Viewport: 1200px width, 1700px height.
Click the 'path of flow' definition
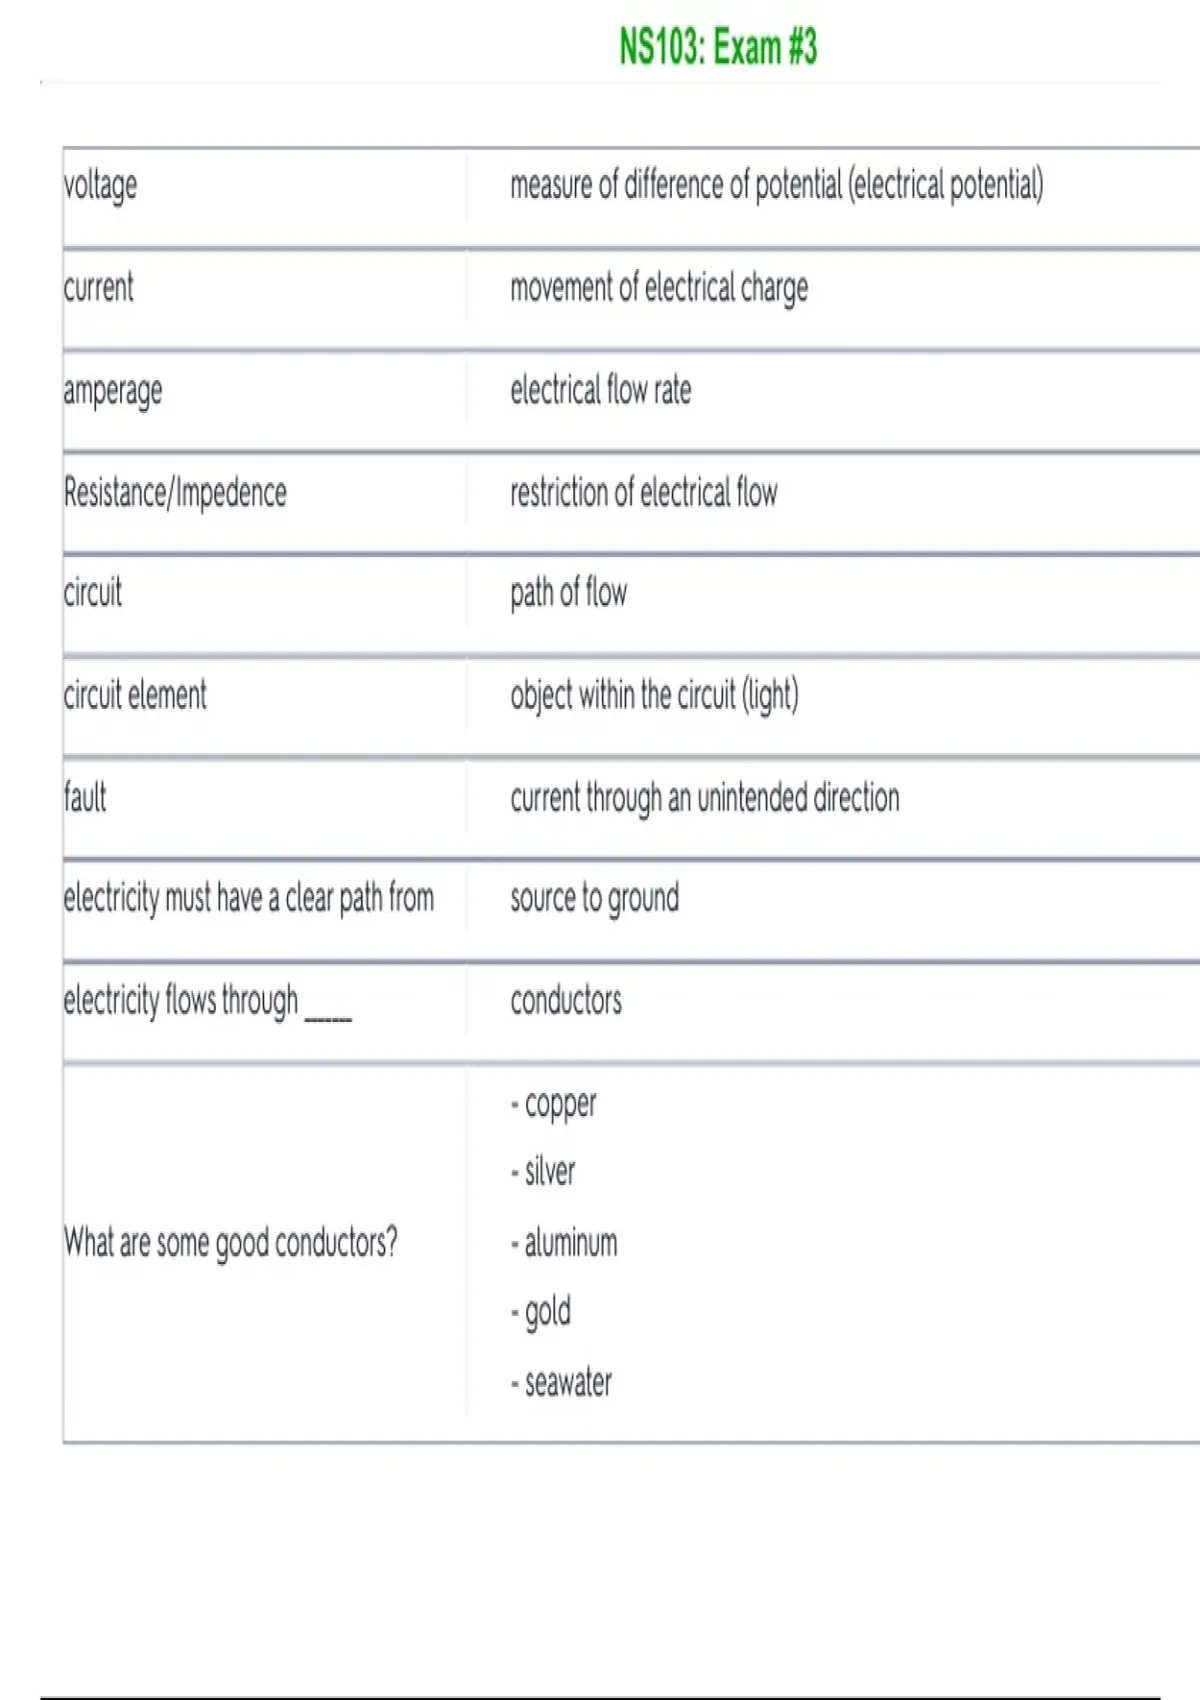568,594
